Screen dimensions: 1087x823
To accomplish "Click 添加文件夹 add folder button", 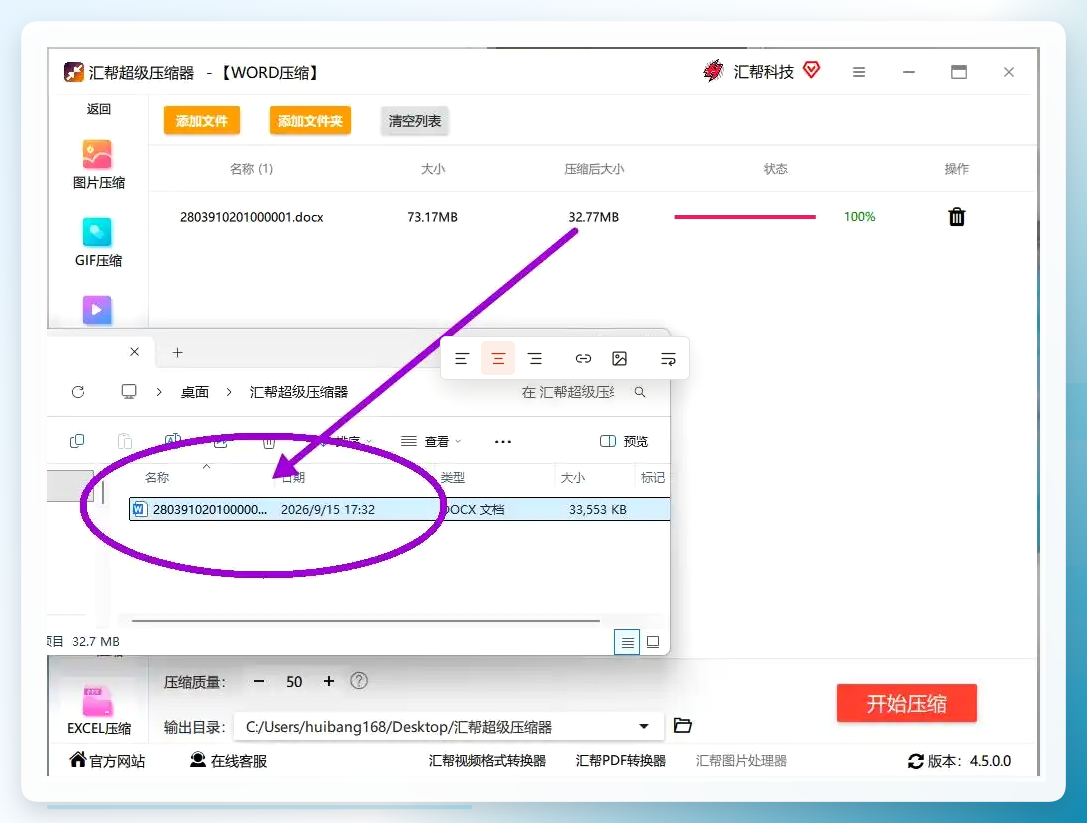I will 310,121.
